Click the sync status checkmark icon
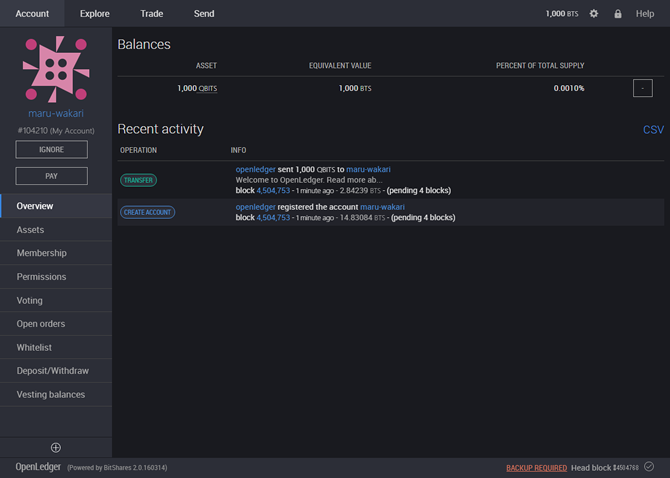Viewport: 670px width, 478px height. (649, 466)
